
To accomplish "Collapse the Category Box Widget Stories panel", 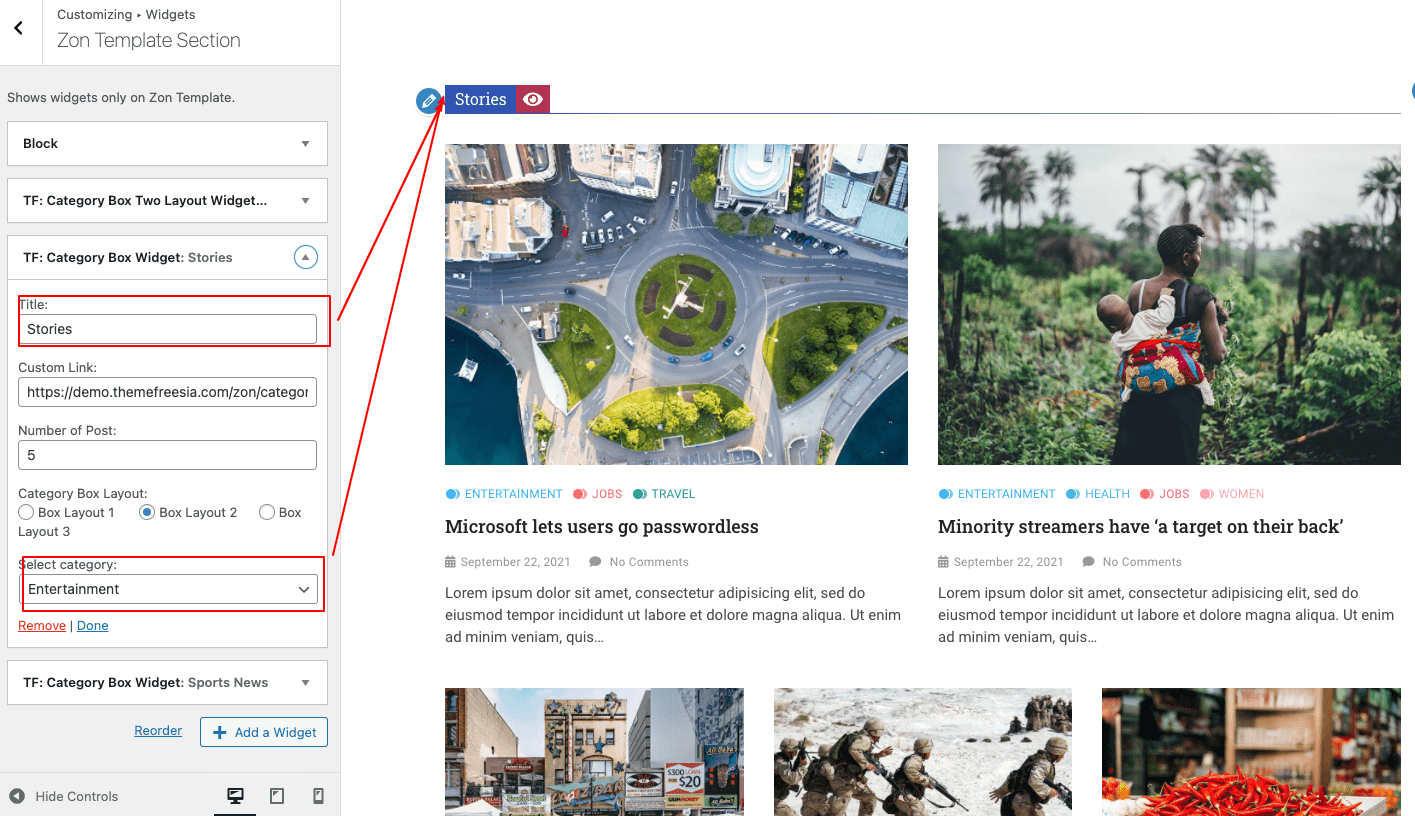I will (x=306, y=257).
